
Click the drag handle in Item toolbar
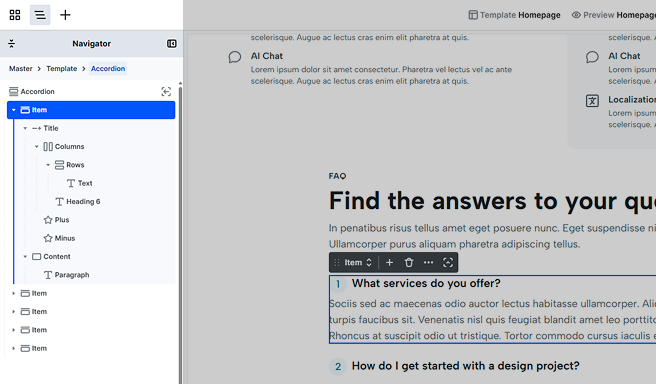pos(337,263)
